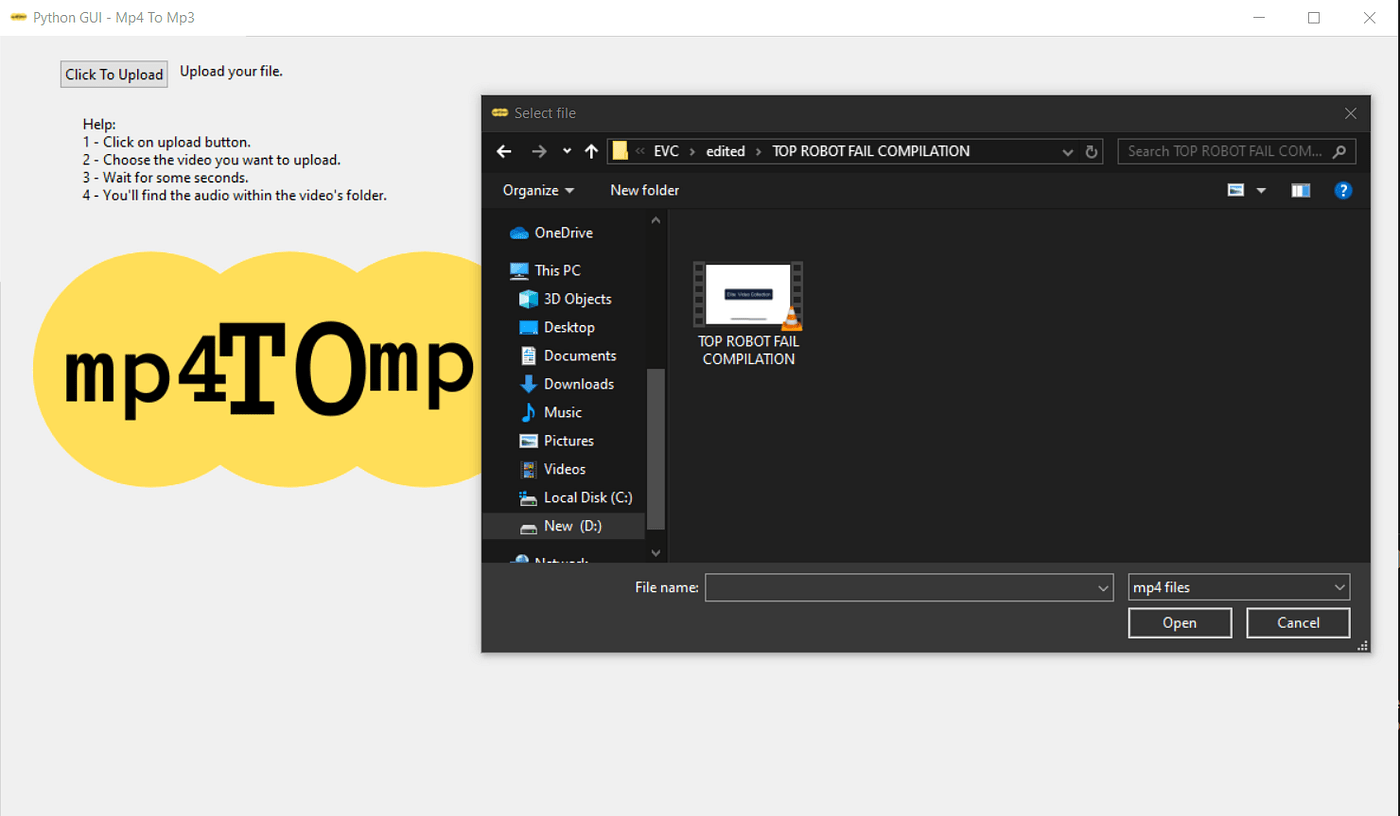
Task: Select the TOP ROBOT FAIL COMPILATION thumbnail
Action: pyautogui.click(x=748, y=295)
